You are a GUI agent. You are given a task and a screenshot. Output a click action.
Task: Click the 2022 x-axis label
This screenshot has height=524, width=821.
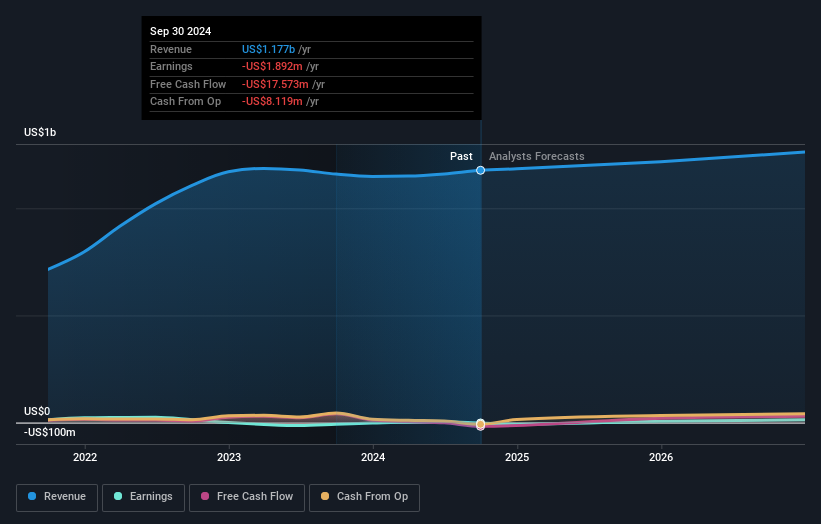click(x=85, y=457)
